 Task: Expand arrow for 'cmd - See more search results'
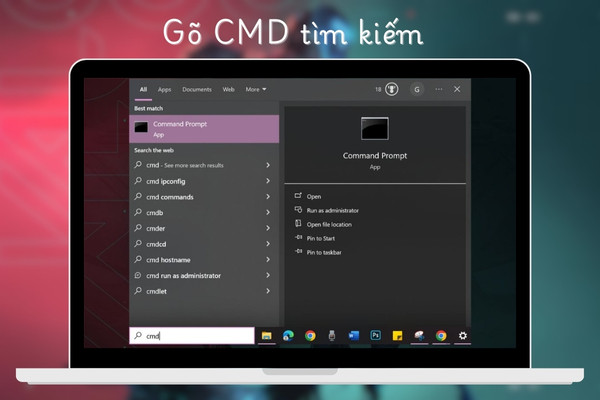tap(268, 165)
